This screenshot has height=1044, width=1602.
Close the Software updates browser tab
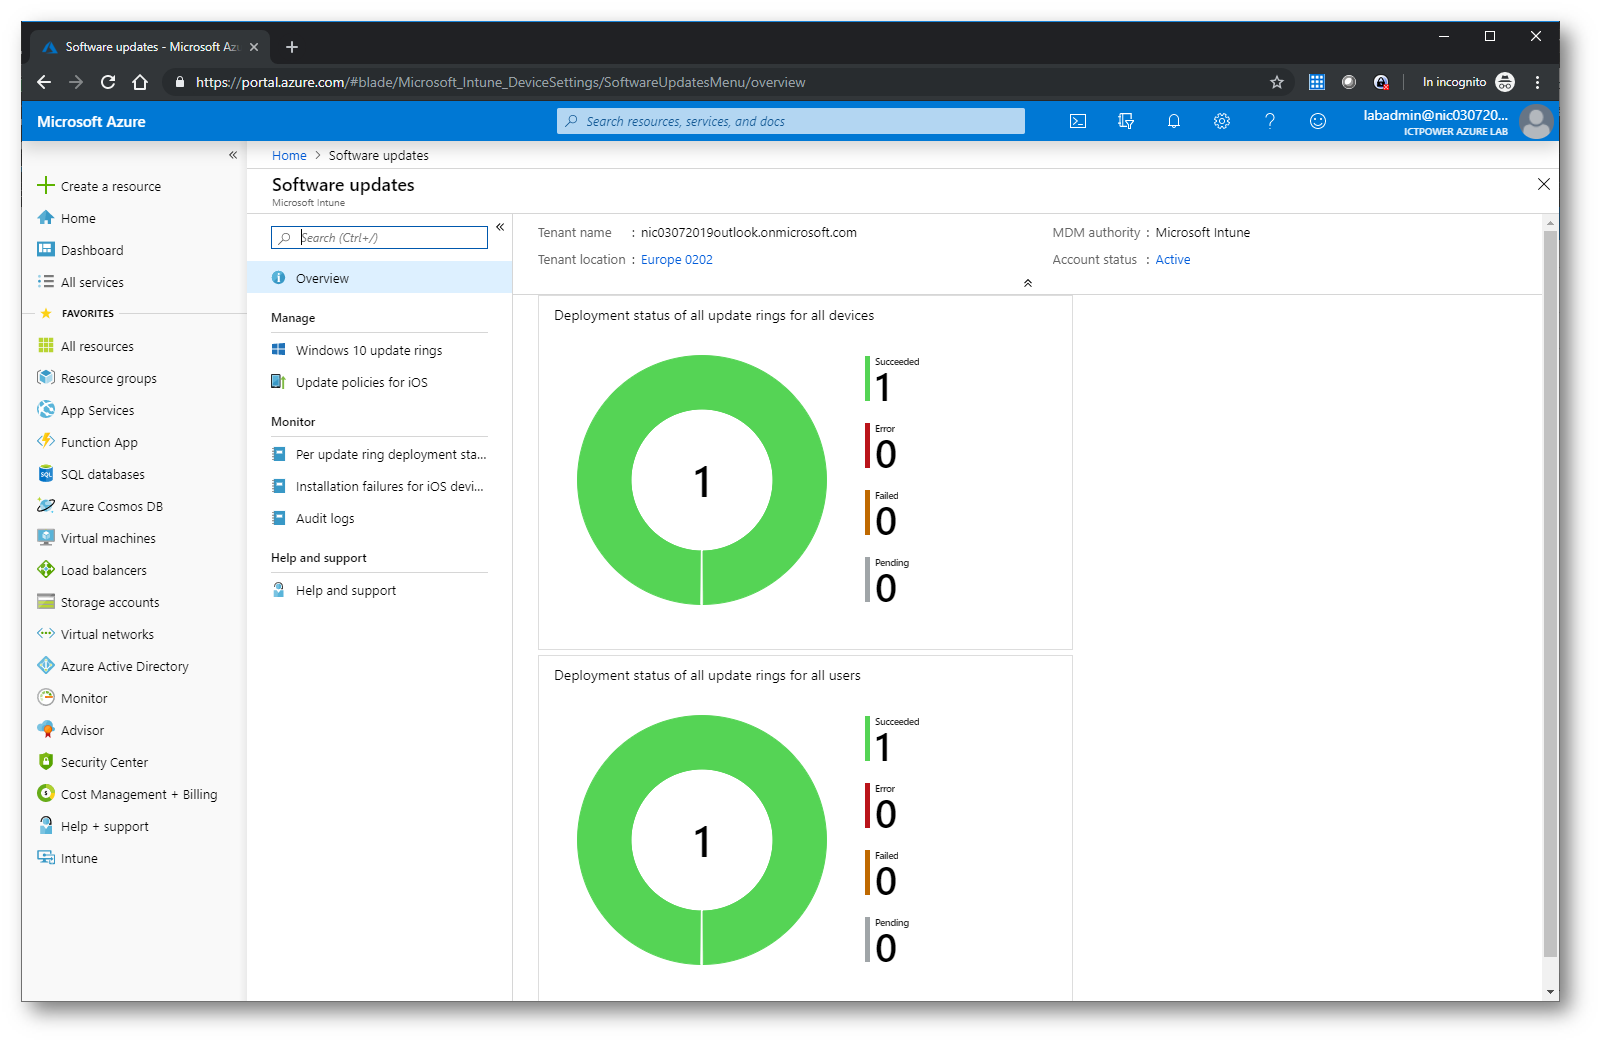point(254,47)
